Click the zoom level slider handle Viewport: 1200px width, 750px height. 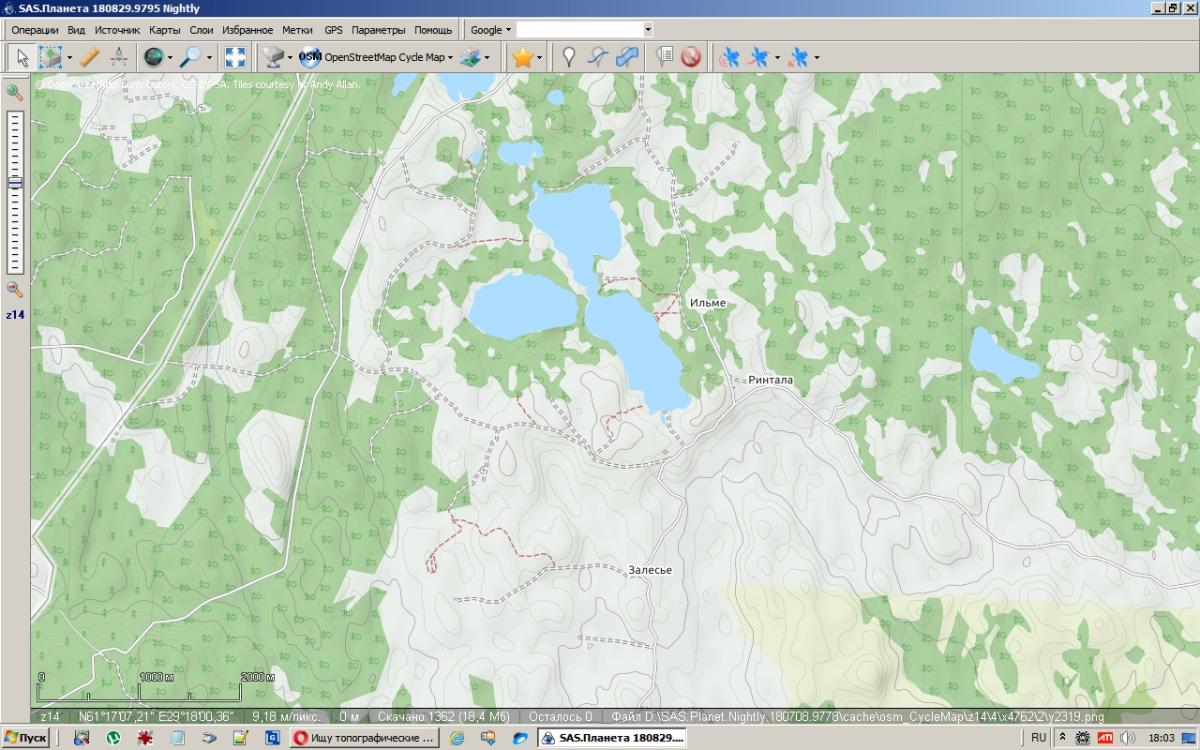coord(15,184)
